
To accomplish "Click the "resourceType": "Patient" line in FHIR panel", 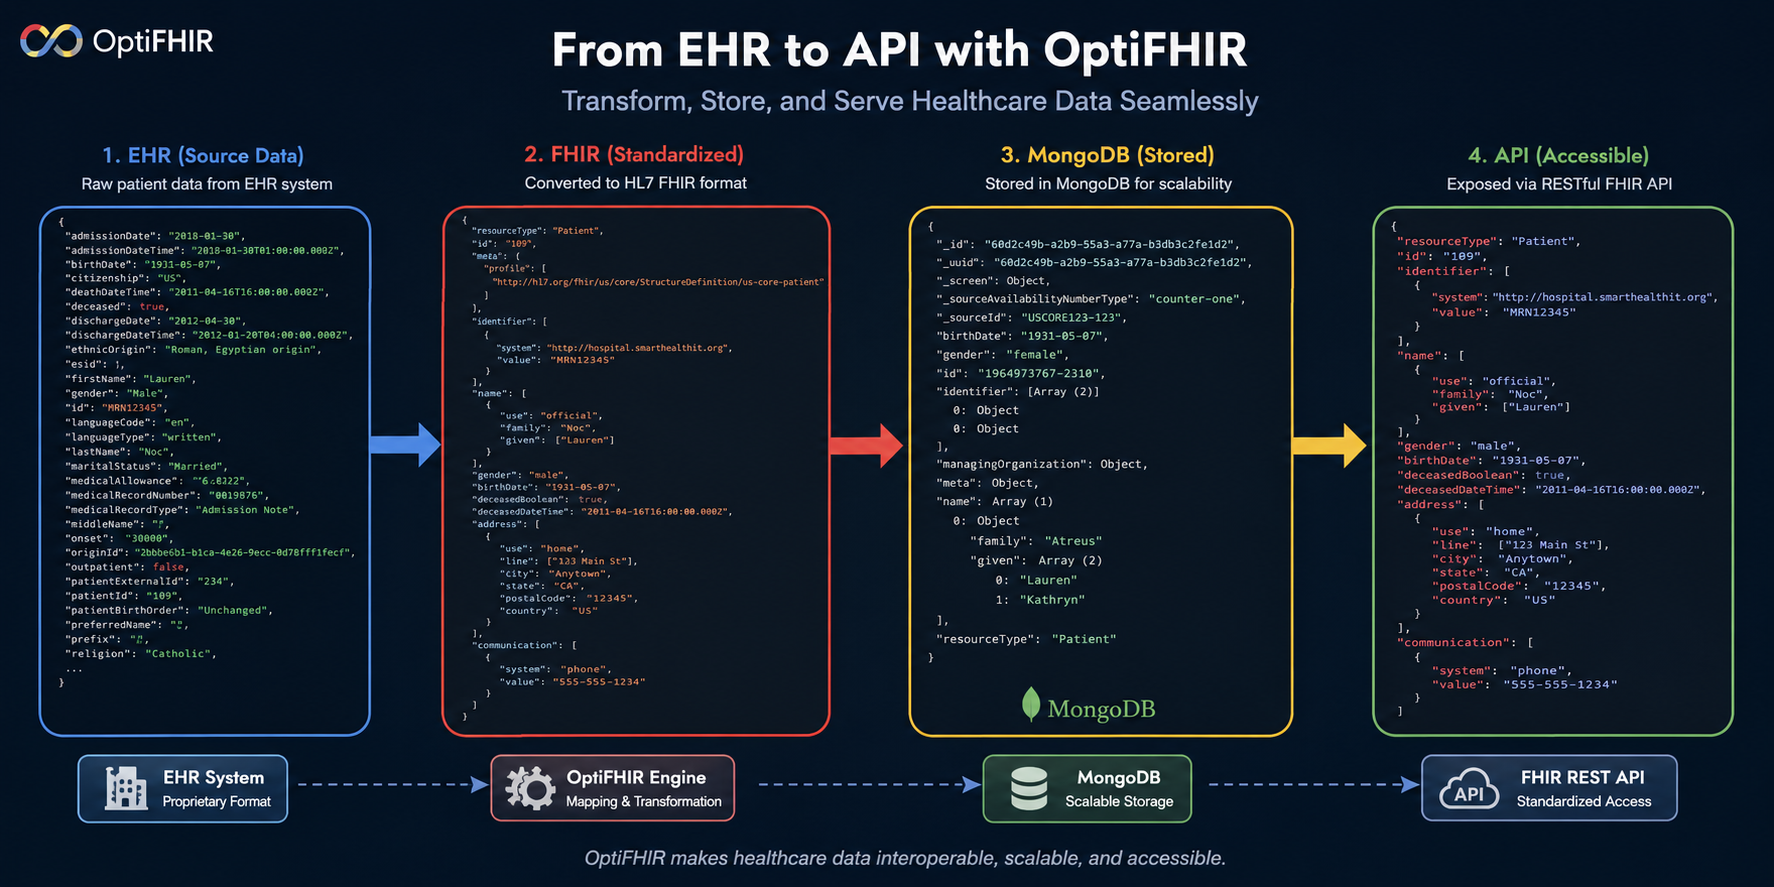I will tap(538, 231).
